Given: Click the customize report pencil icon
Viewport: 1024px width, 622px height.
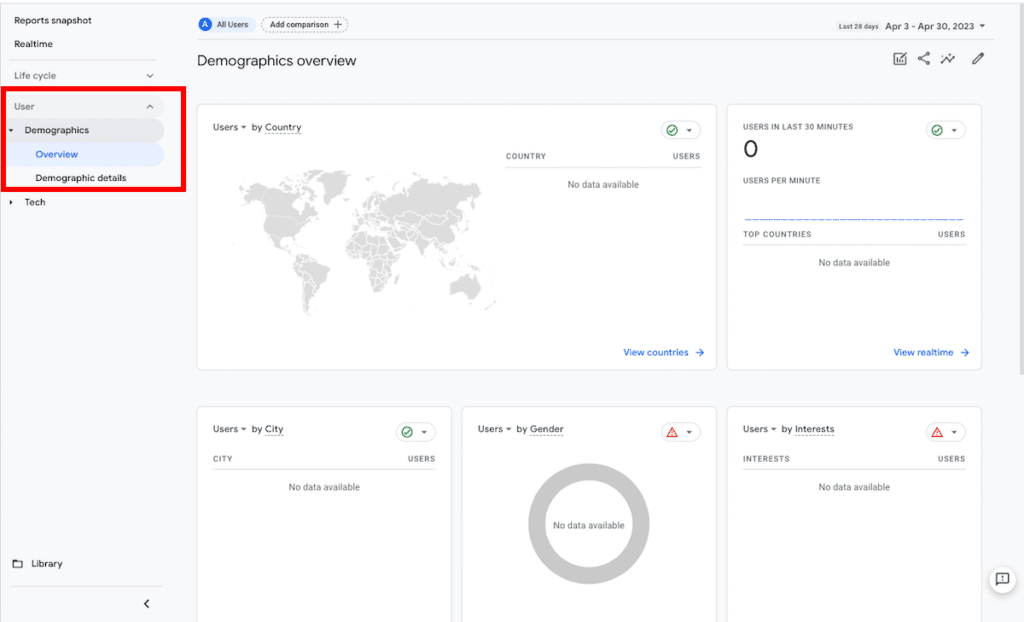Looking at the screenshot, I should pyautogui.click(x=978, y=59).
